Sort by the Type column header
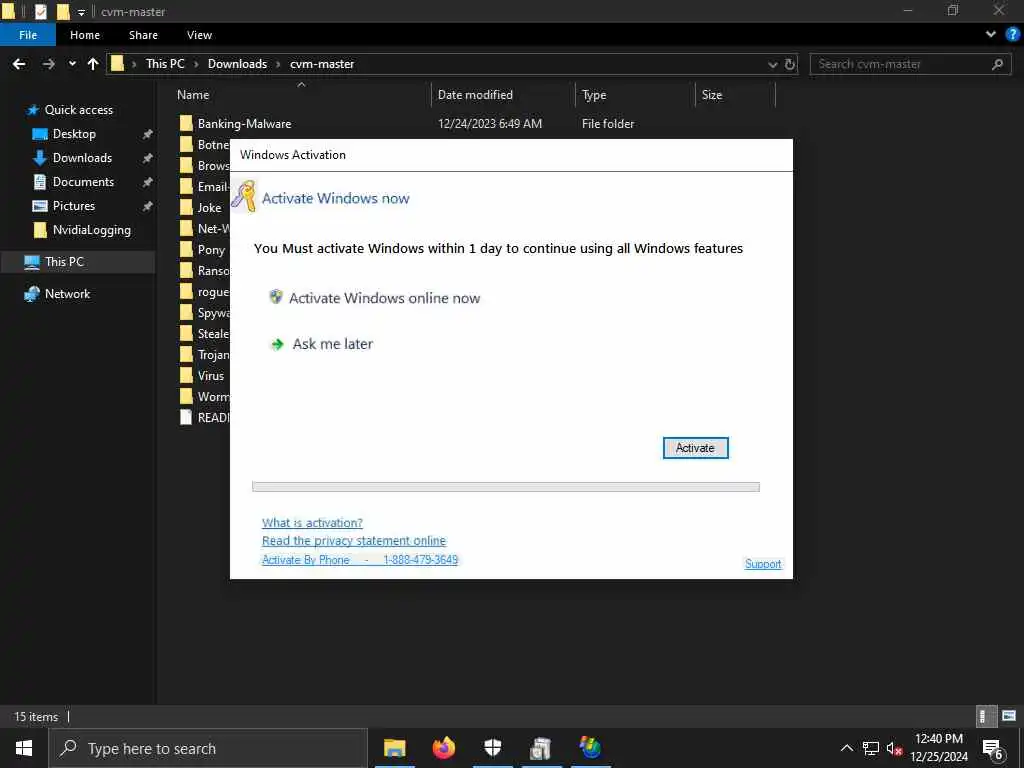 point(594,95)
